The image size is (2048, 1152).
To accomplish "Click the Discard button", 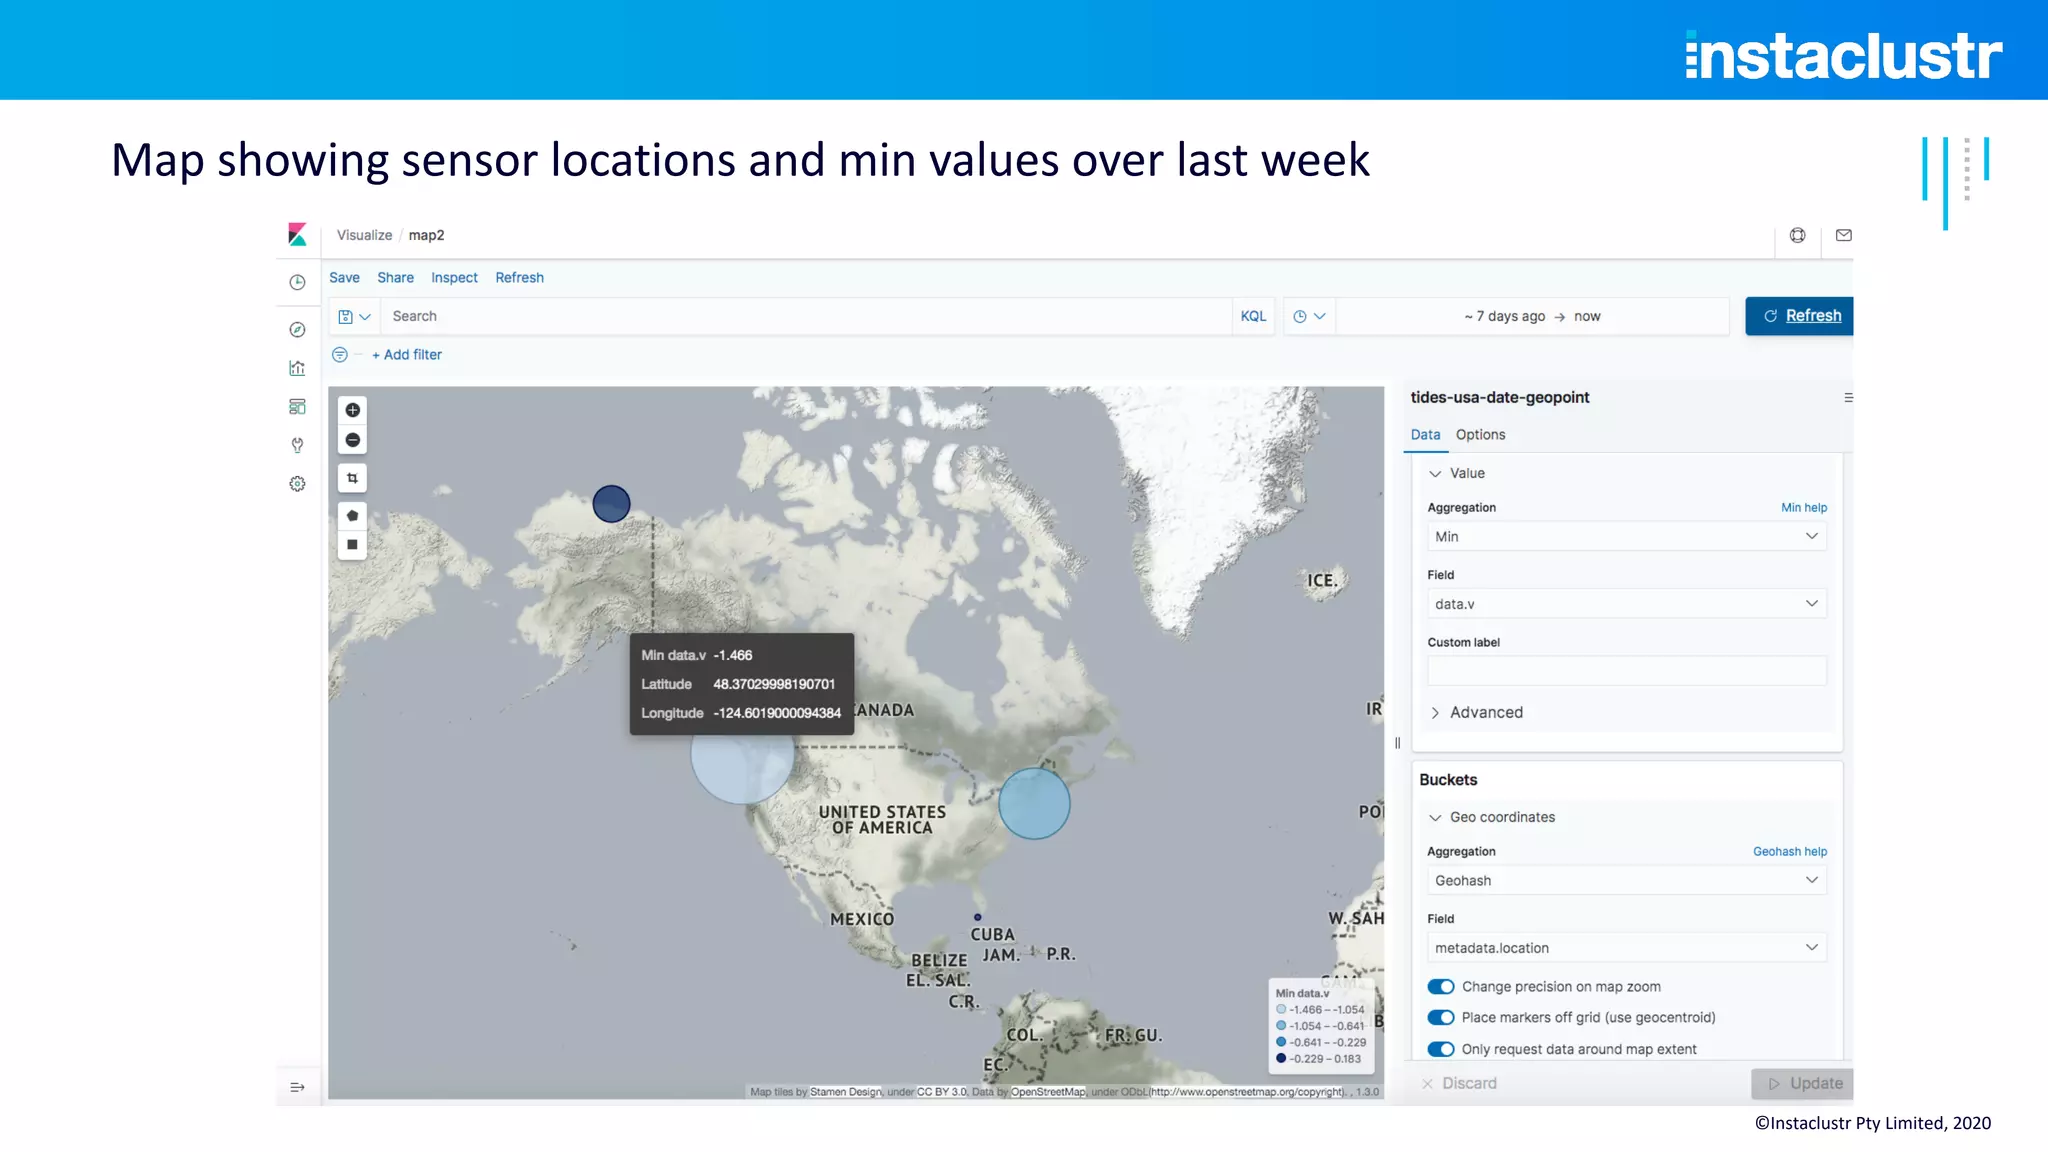I will pos(1459,1084).
